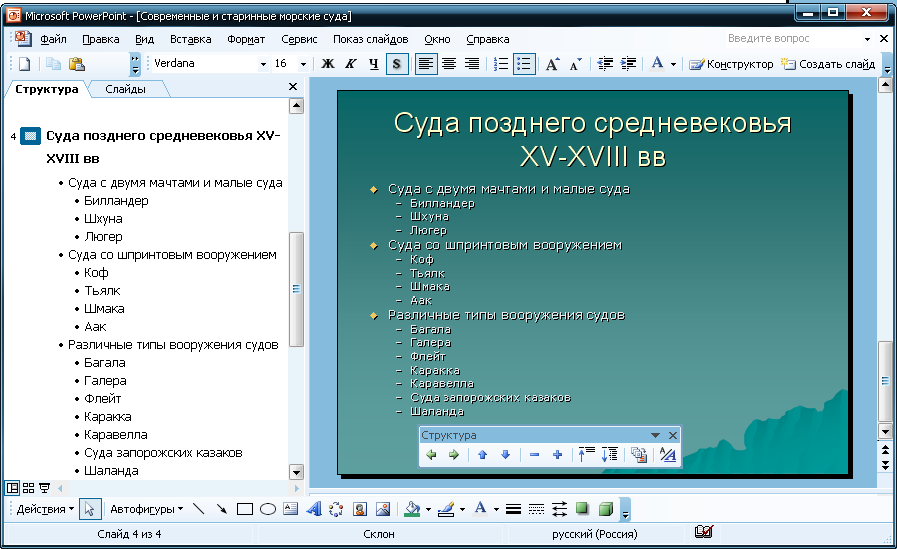Insert diagram or organization chart
This screenshot has height=549, width=897.
336,508
